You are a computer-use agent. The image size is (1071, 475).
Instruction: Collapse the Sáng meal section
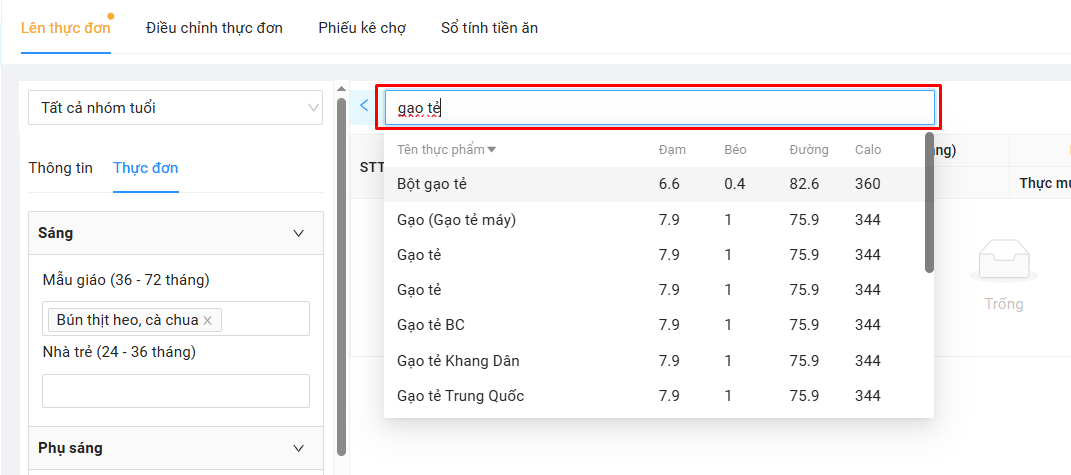point(298,233)
